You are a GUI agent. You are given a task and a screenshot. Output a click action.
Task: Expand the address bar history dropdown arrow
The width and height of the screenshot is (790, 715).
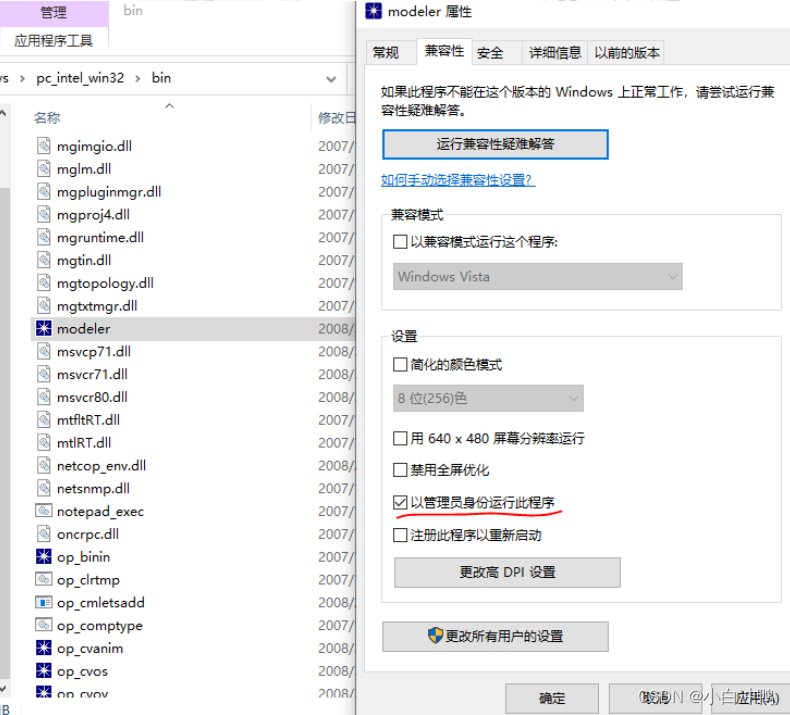331,79
